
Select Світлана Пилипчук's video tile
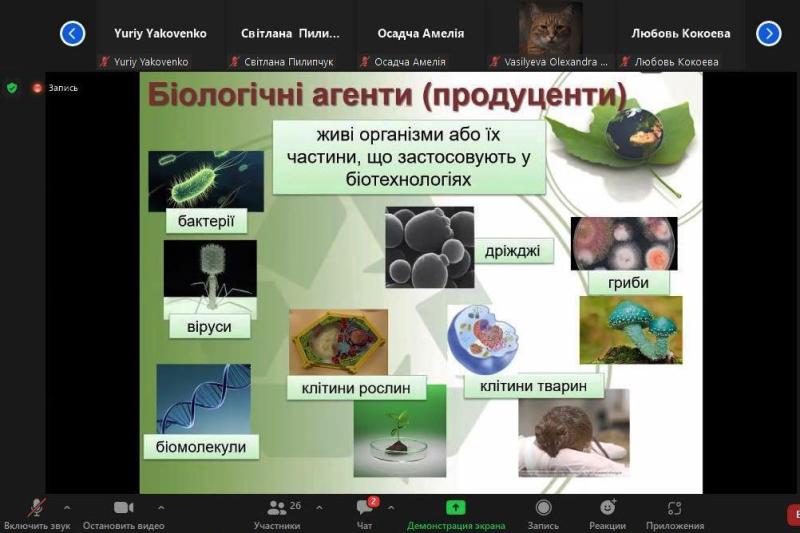(x=290, y=34)
